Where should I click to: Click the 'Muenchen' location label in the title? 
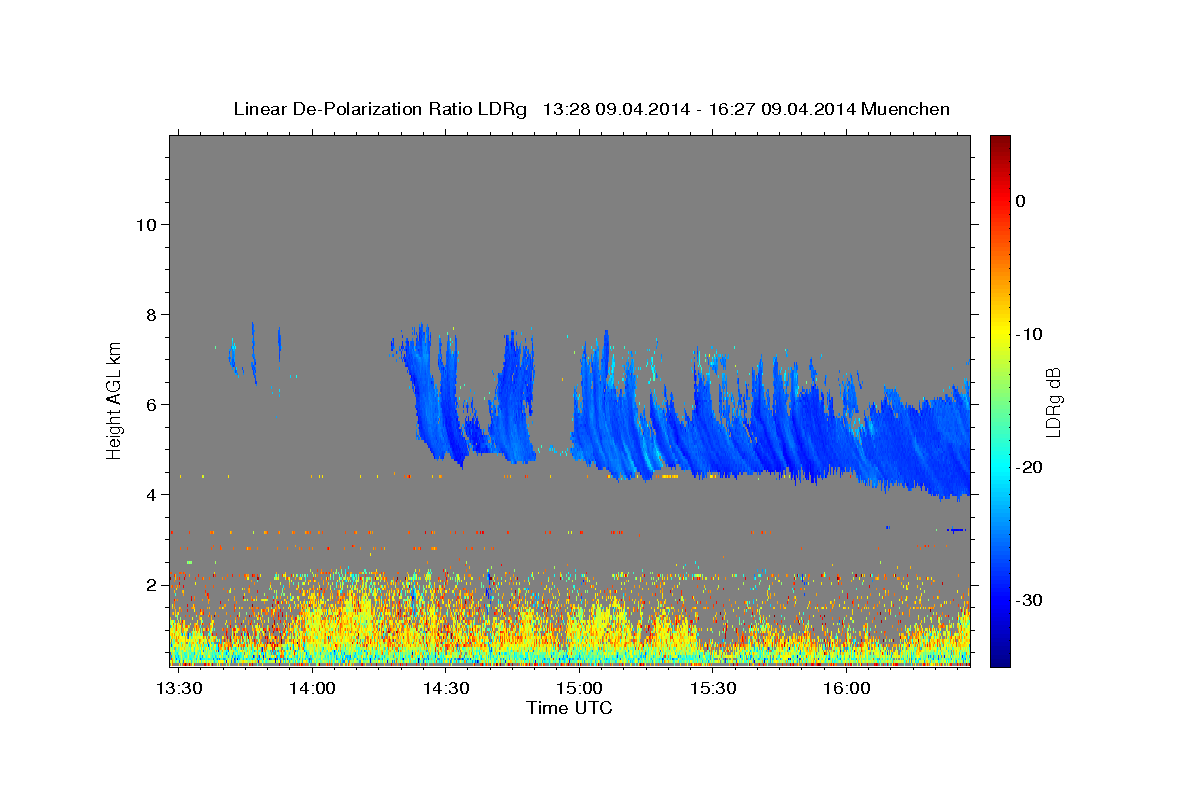pyautogui.click(x=906, y=109)
